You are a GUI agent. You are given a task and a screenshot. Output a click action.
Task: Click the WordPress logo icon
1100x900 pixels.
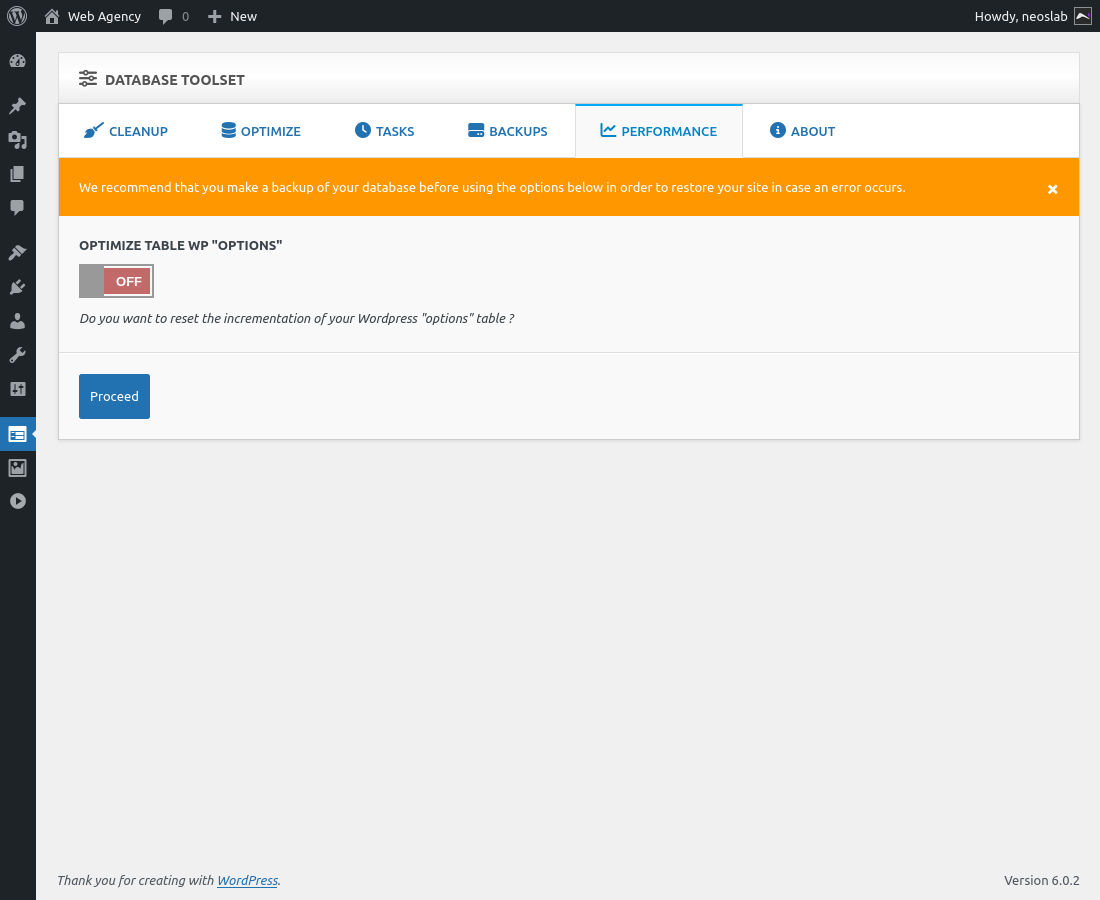(17, 15)
